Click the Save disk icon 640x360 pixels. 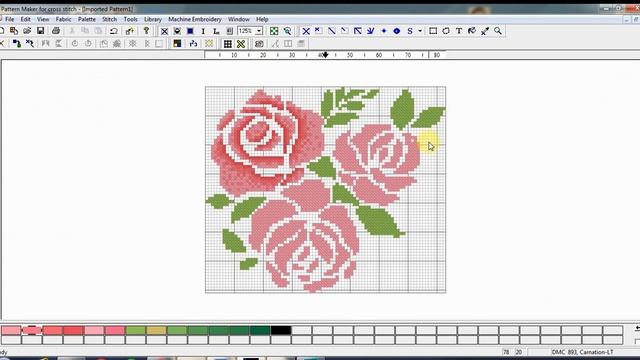pos(40,31)
